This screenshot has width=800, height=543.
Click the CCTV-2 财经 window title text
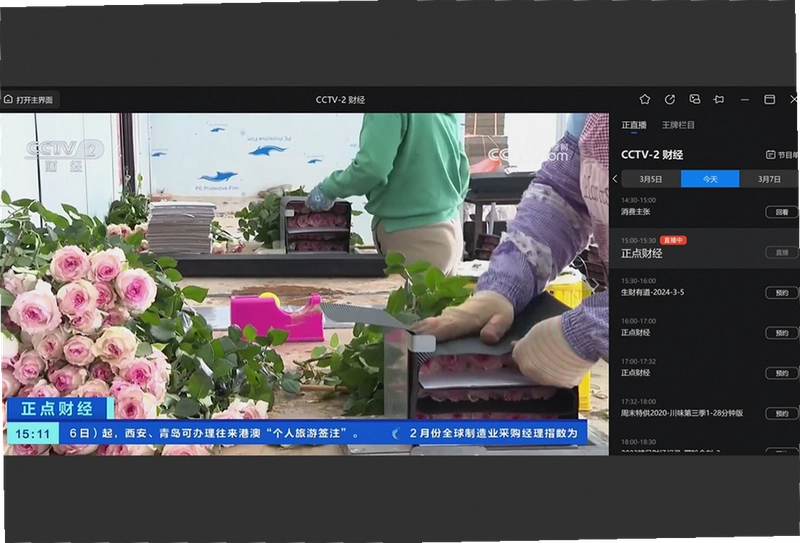point(340,100)
